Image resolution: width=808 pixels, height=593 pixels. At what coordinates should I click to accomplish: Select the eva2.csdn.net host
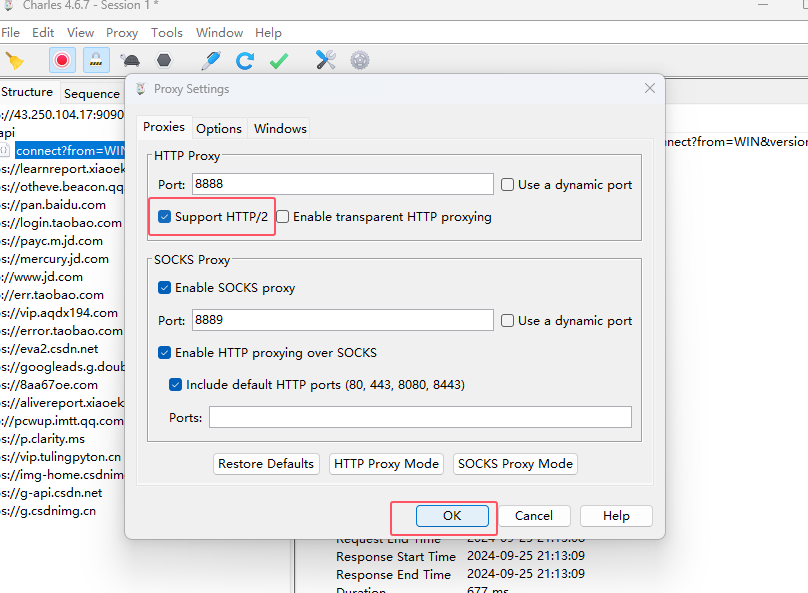tap(49, 349)
